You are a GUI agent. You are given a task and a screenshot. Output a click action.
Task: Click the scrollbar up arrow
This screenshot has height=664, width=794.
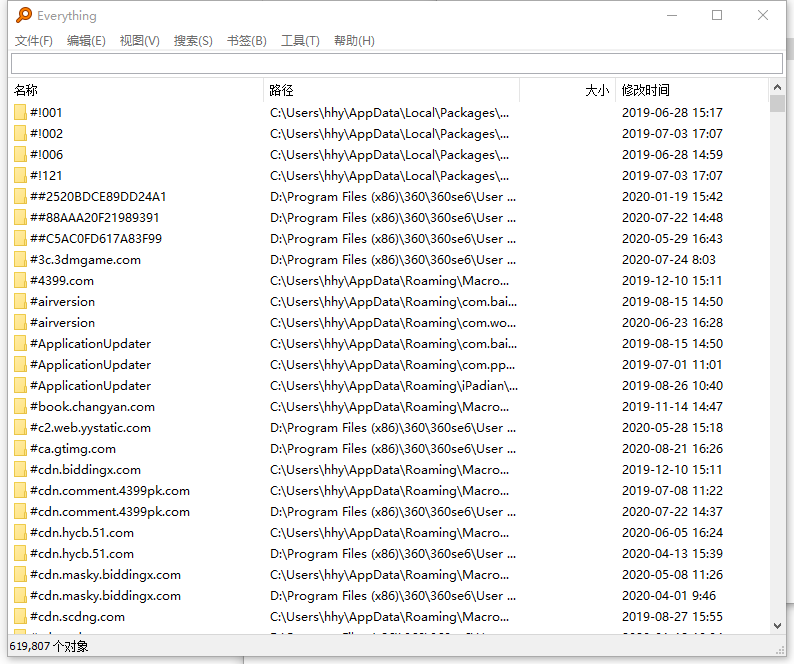777,87
